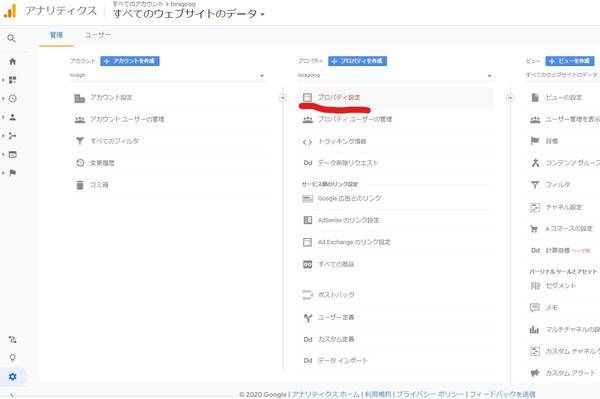
Task: Click the shopping cart icon for eコマースの設定
Action: [x=534, y=229]
